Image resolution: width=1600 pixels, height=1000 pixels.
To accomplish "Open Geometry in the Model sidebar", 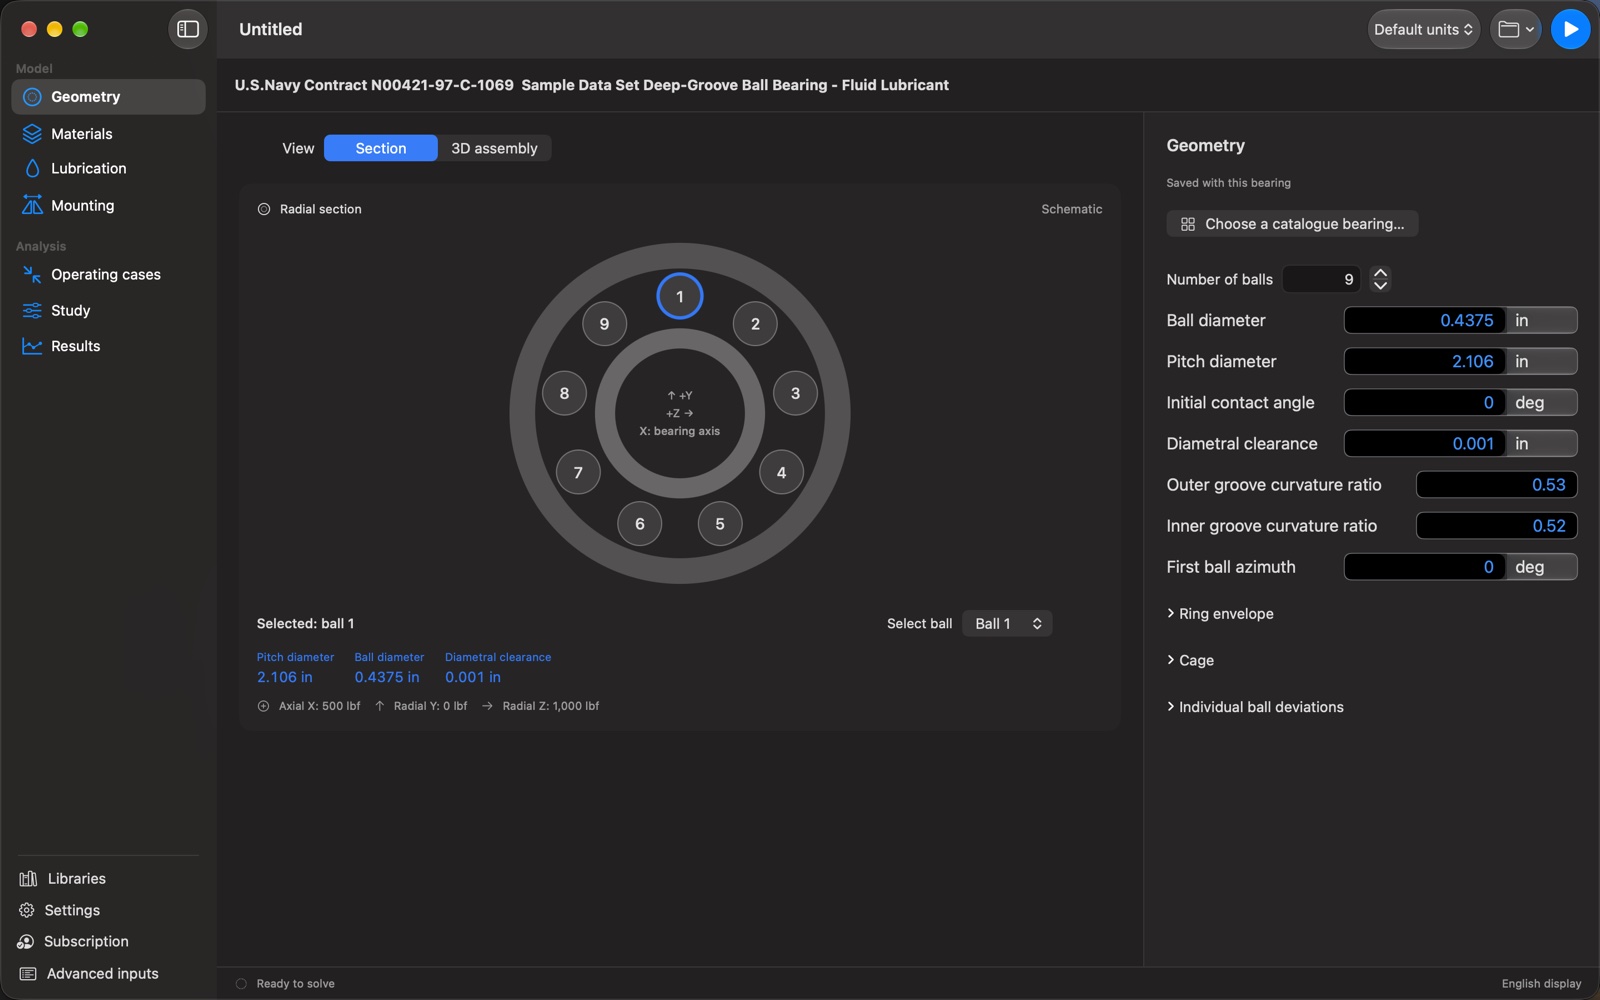I will 108,97.
